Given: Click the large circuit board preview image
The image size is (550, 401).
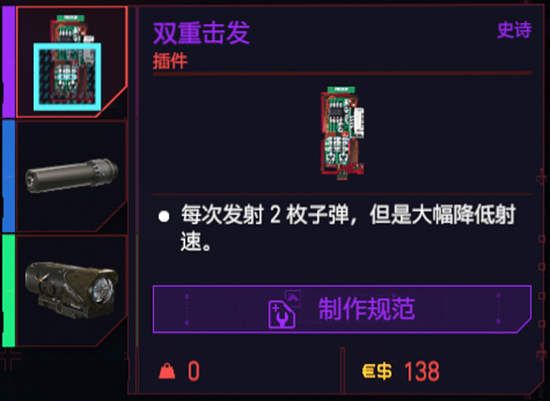Looking at the screenshot, I should coord(343,133).
